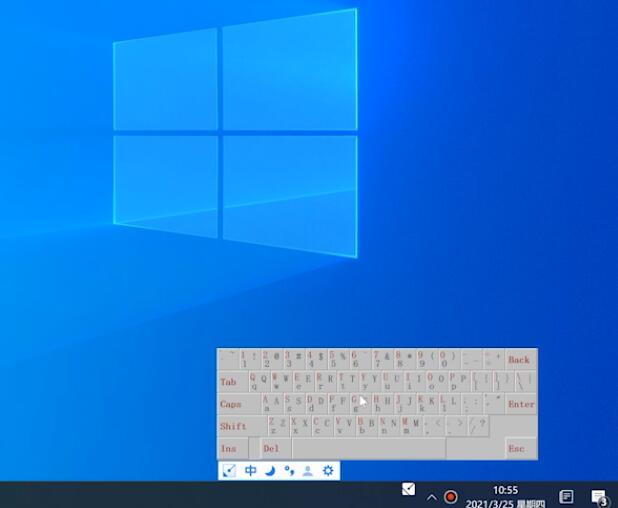Click the W key on soft keyboard
Image resolution: width=618 pixels, height=508 pixels.
[282, 381]
